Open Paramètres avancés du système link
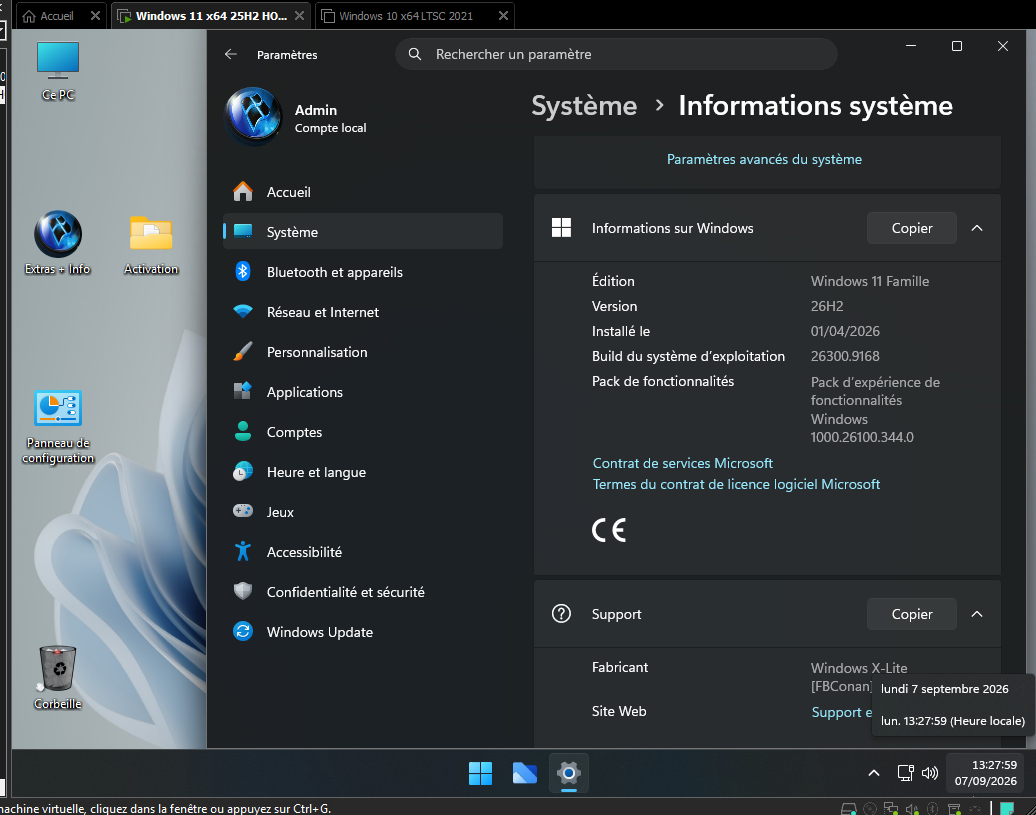The height and width of the screenshot is (815, 1036). [x=764, y=159]
